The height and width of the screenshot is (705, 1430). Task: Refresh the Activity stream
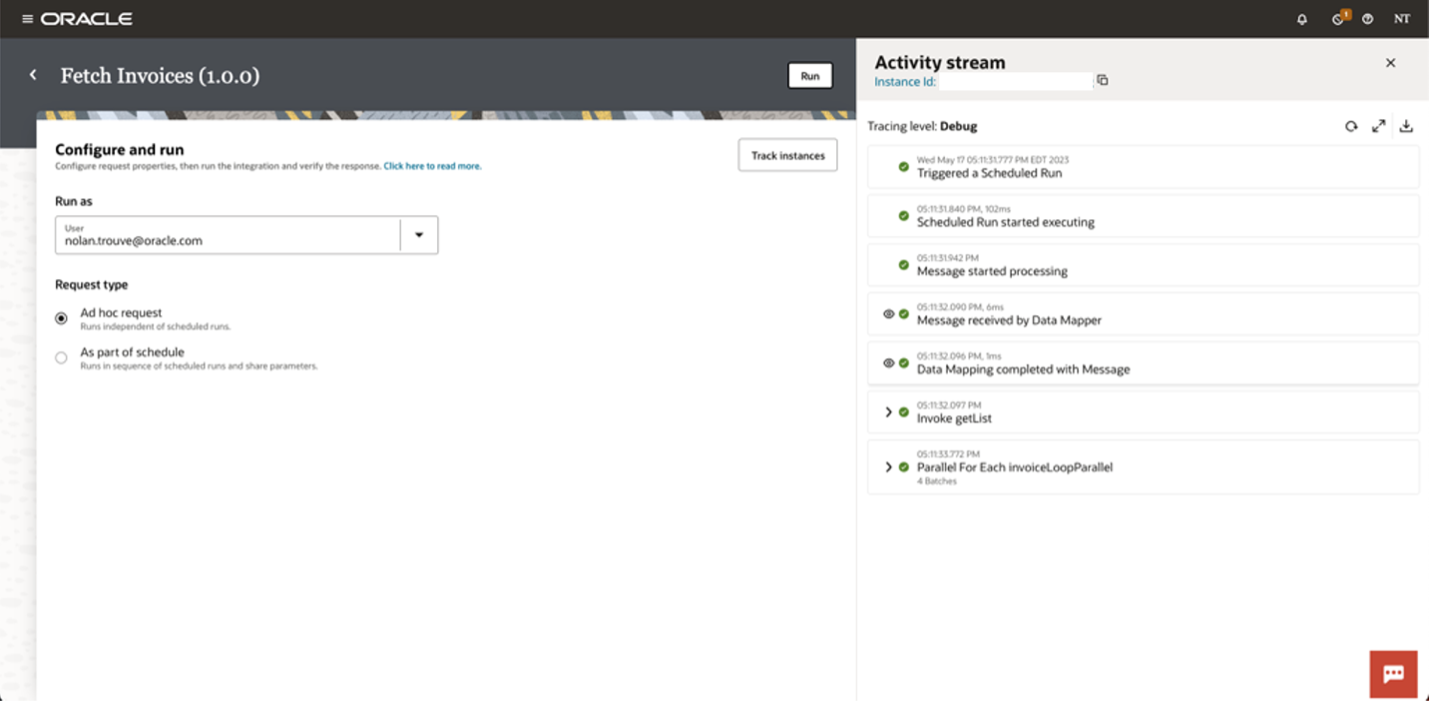(1351, 126)
